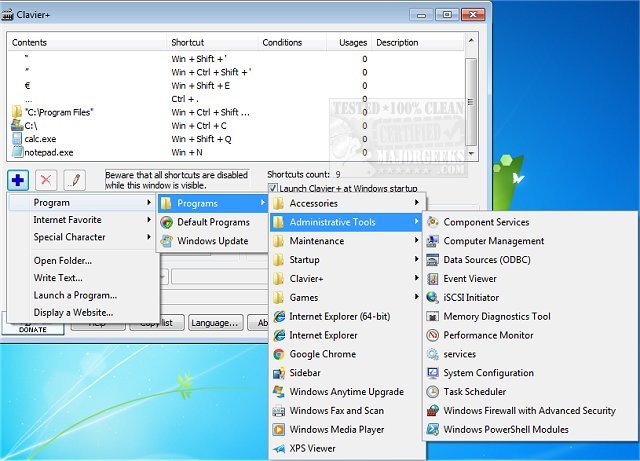The width and height of the screenshot is (640, 461).
Task: Select Default Programs menu entry
Action: point(213,222)
